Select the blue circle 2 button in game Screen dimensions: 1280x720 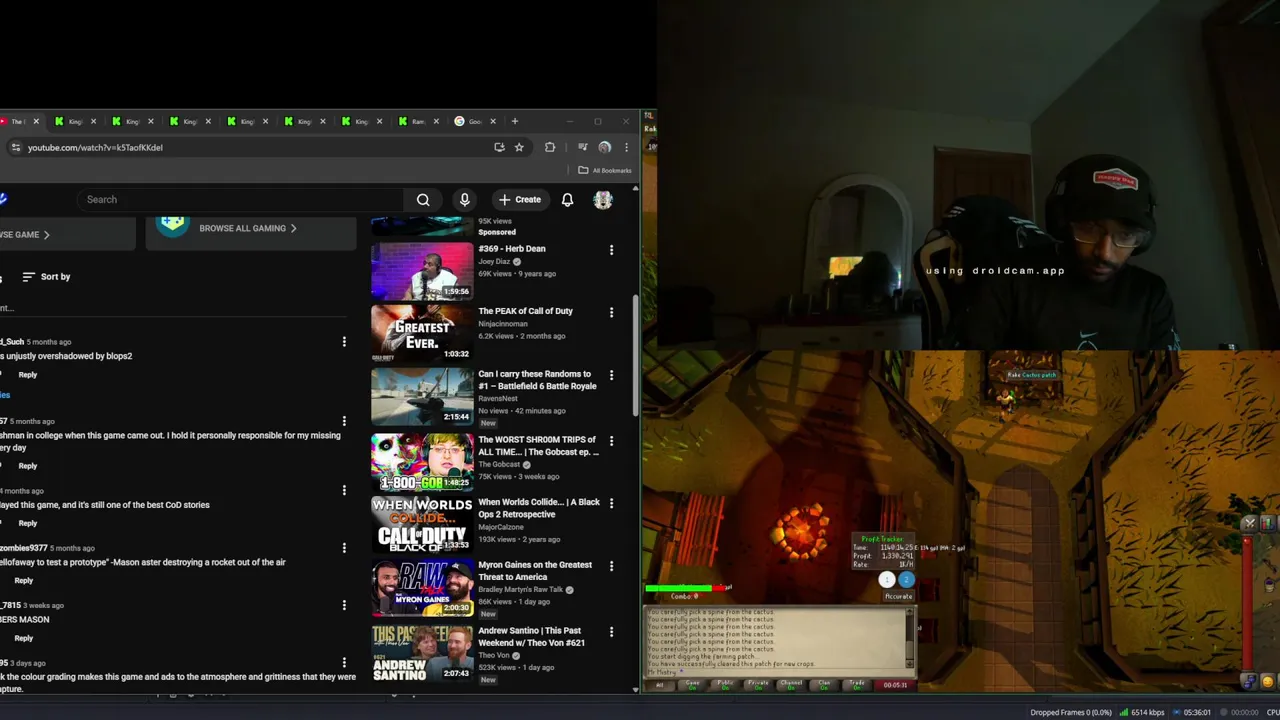tap(906, 580)
